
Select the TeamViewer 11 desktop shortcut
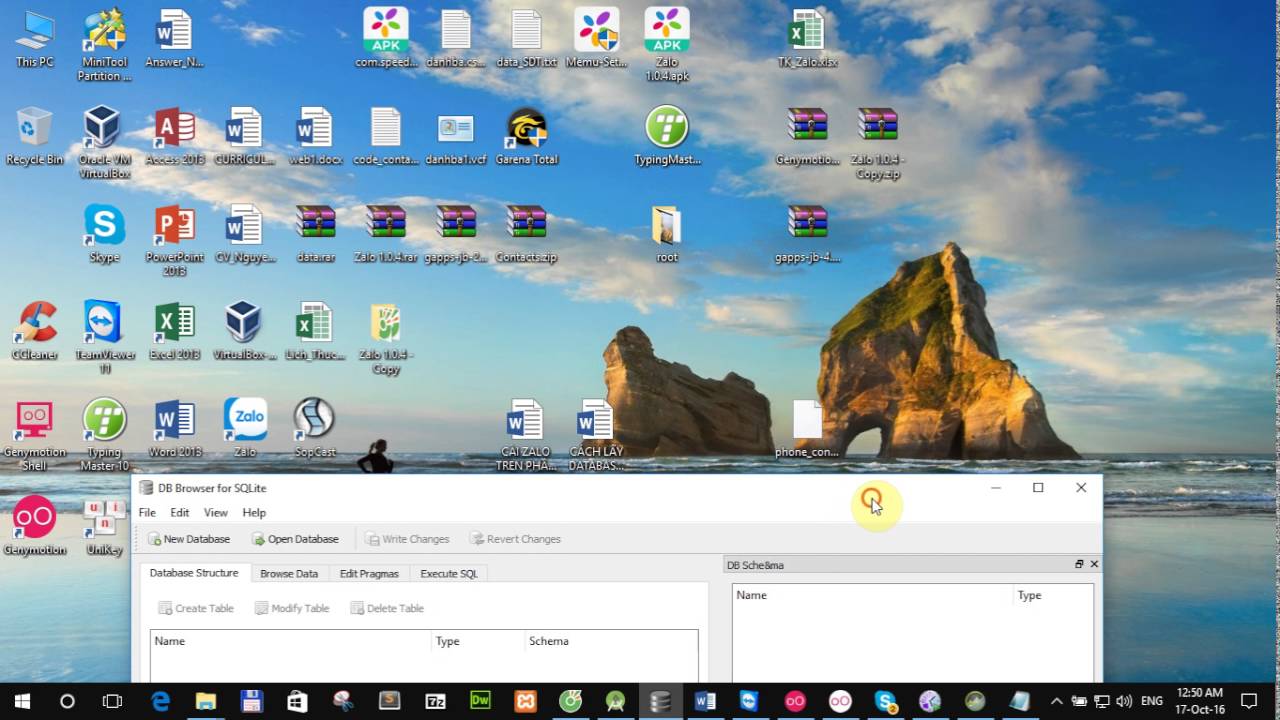(x=105, y=337)
